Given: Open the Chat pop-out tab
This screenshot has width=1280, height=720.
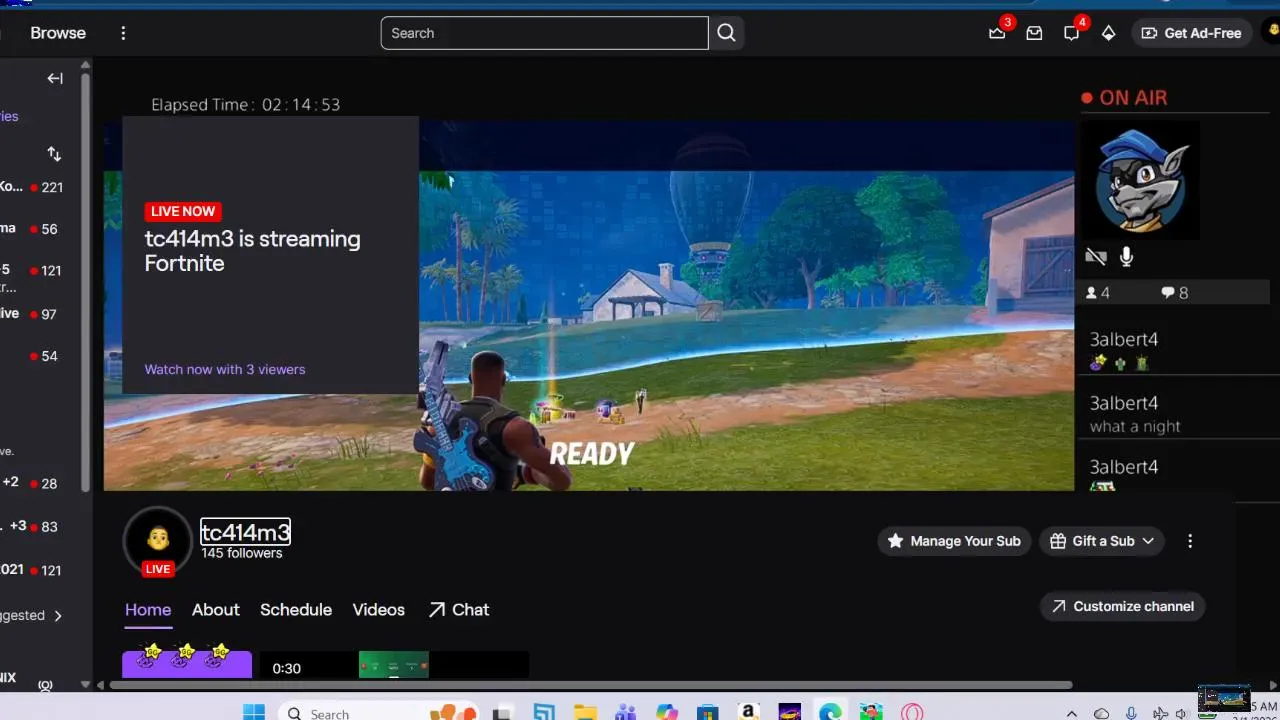Looking at the screenshot, I should 459,610.
